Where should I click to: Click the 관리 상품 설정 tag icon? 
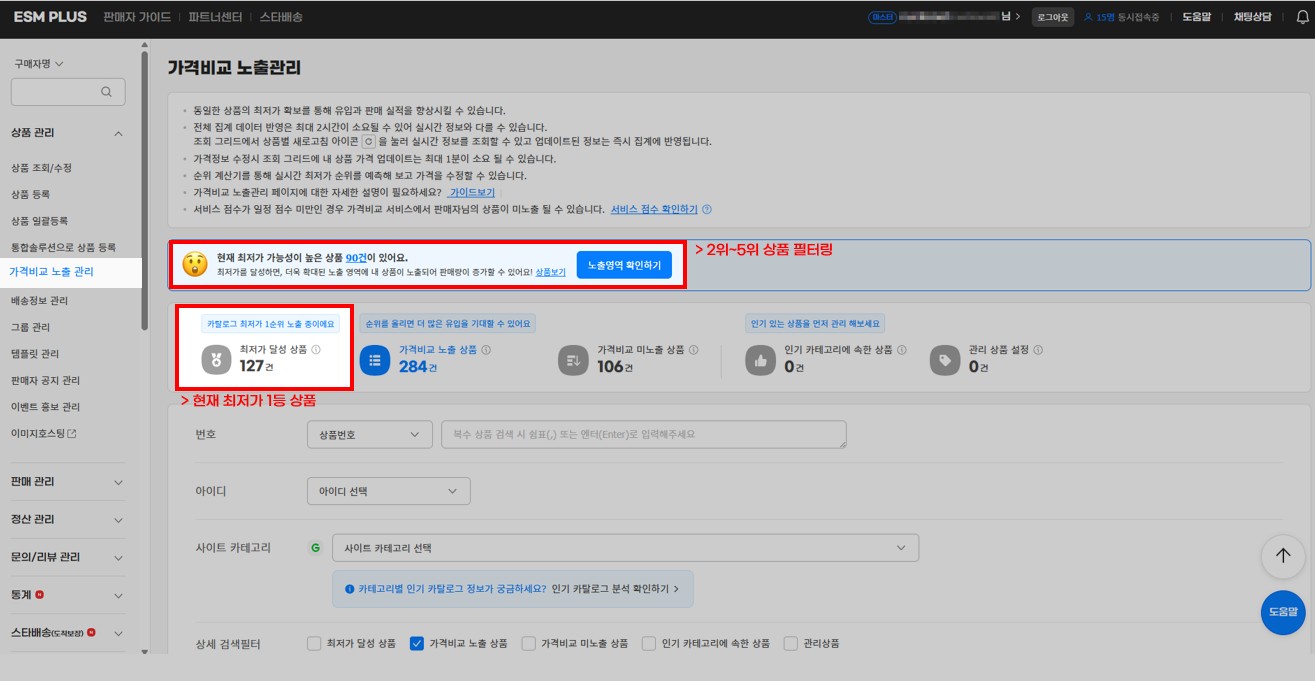click(x=945, y=360)
